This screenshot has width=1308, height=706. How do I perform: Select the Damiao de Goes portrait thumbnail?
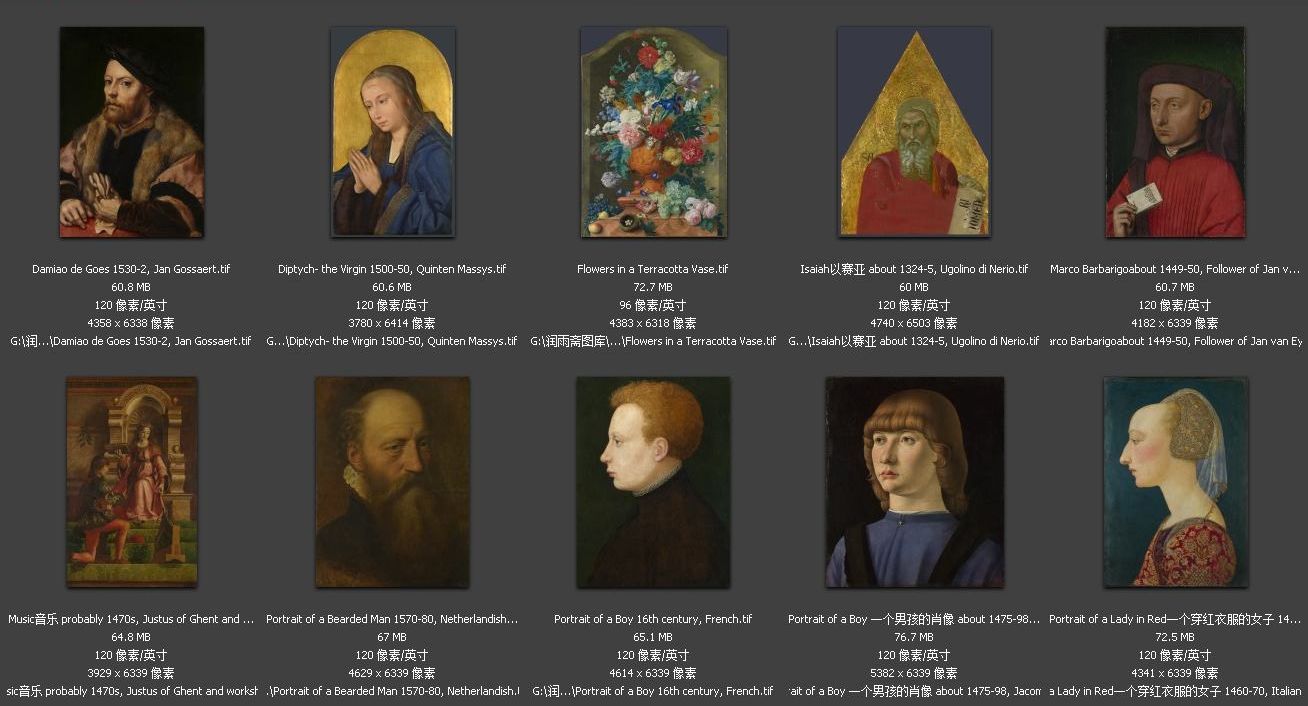pos(131,132)
